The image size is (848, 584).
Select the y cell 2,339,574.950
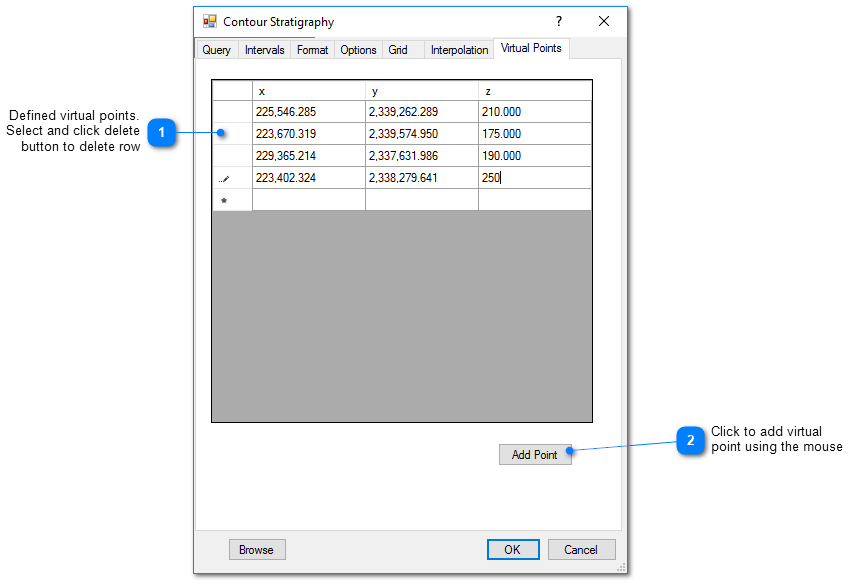421,134
